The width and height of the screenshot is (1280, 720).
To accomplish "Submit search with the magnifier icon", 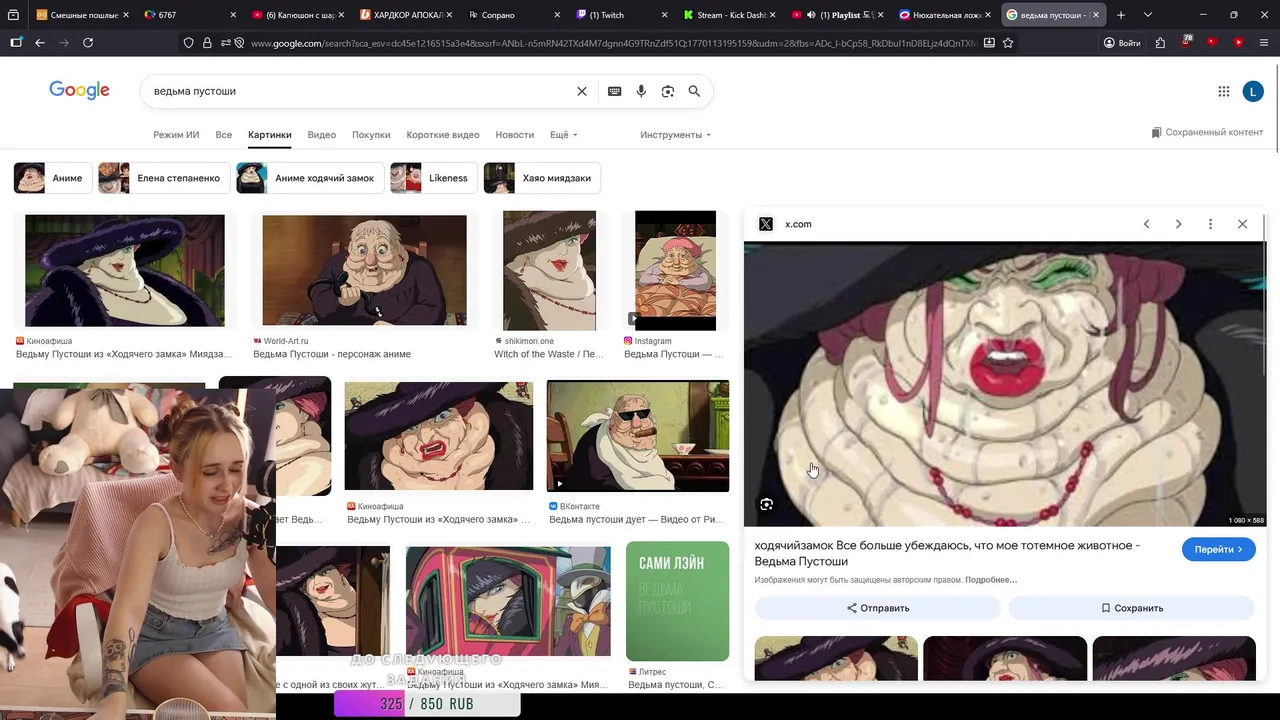I will (694, 91).
